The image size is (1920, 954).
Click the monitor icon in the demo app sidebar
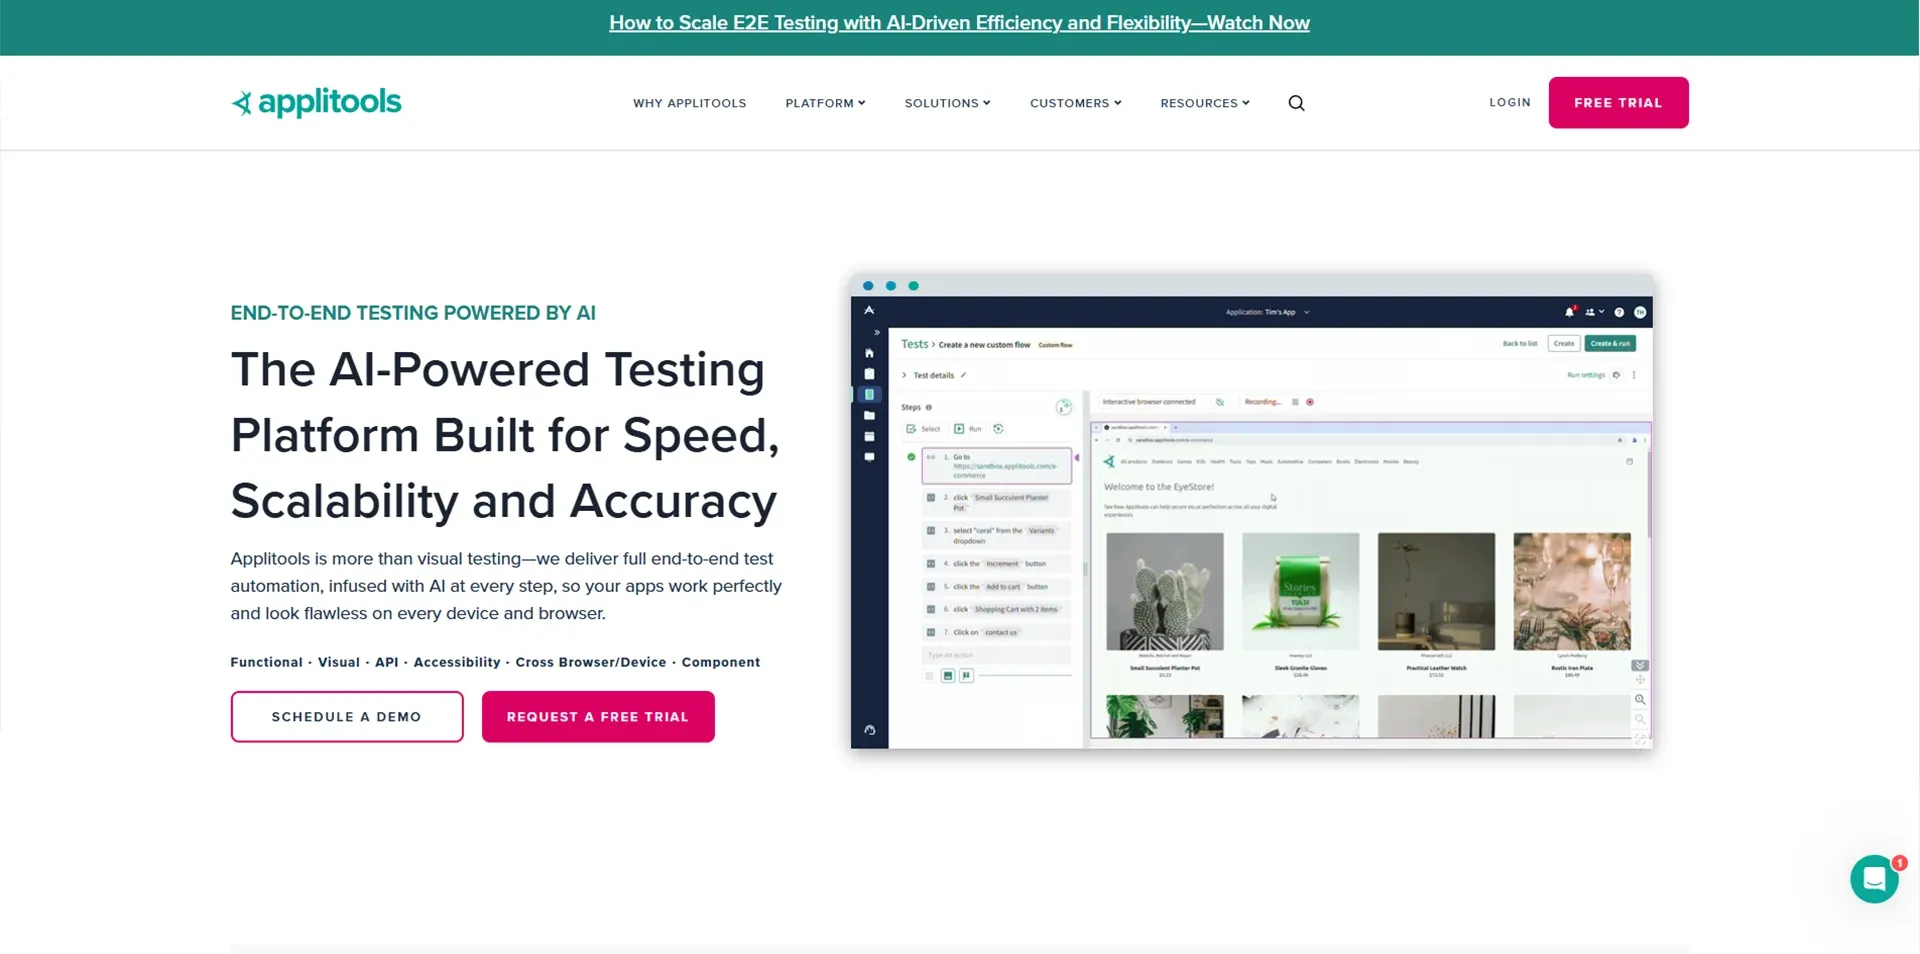pos(869,457)
